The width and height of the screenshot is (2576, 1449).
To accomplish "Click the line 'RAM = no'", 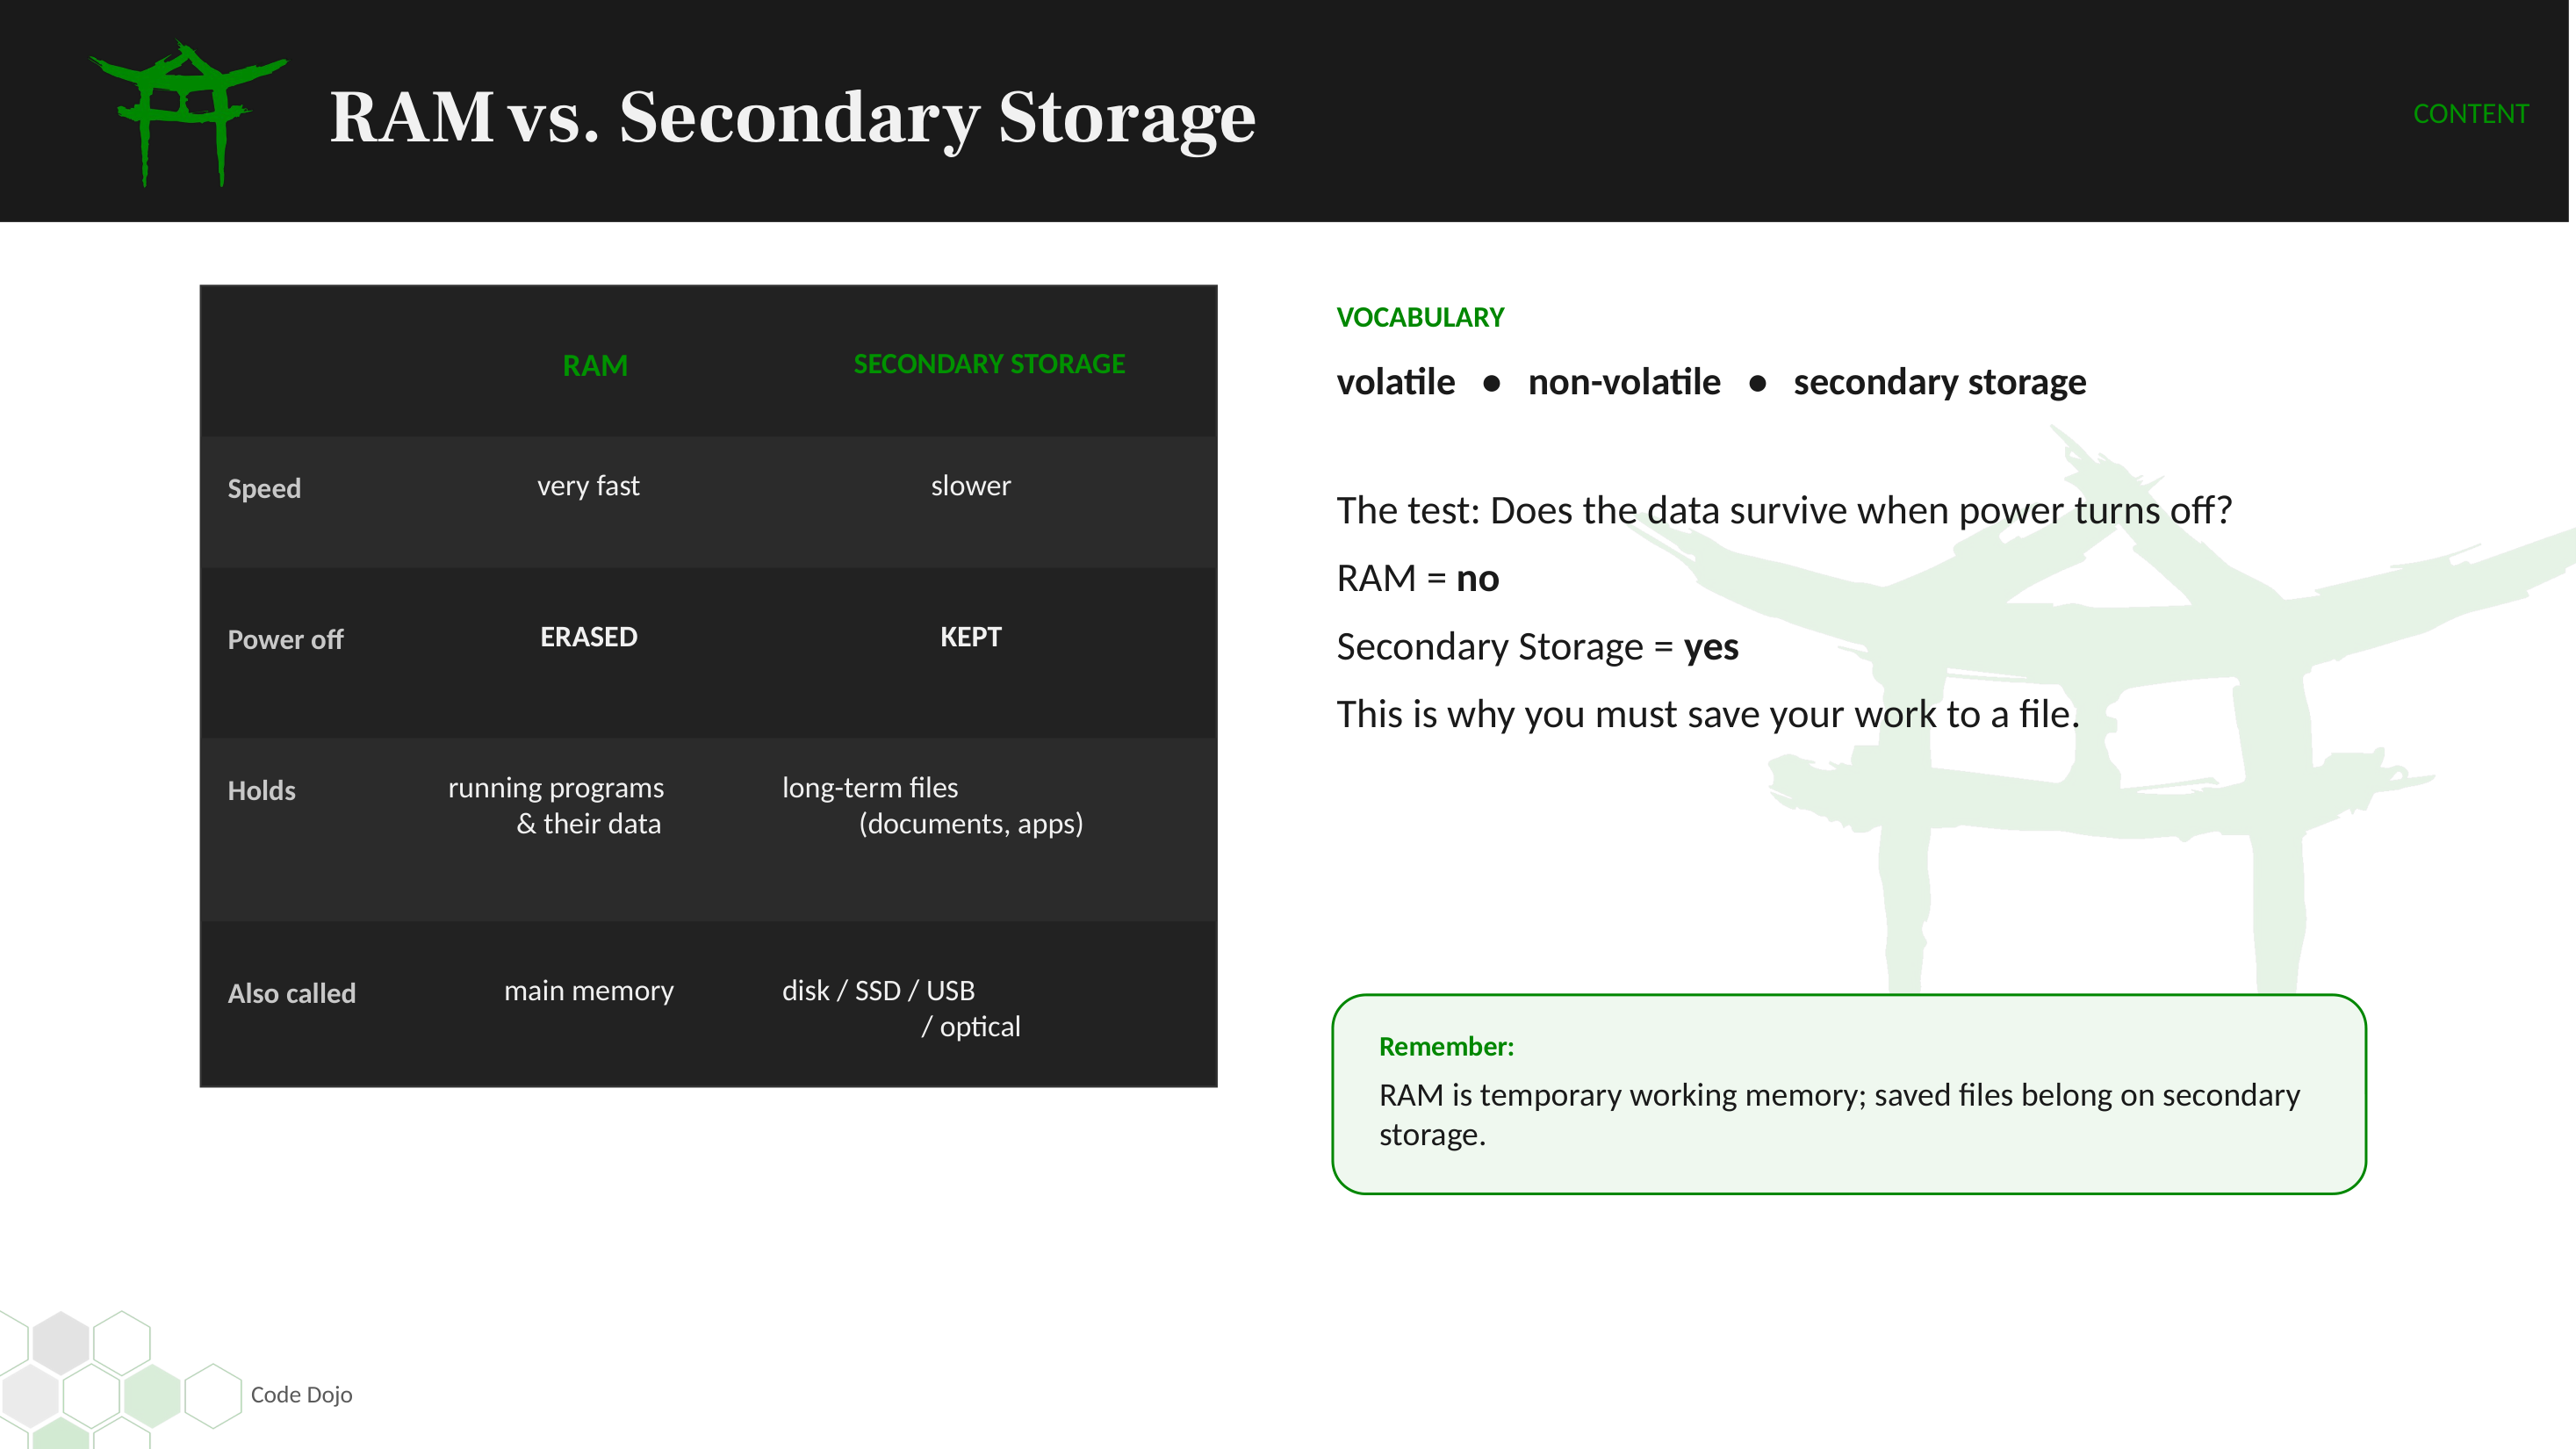I will click(1417, 578).
